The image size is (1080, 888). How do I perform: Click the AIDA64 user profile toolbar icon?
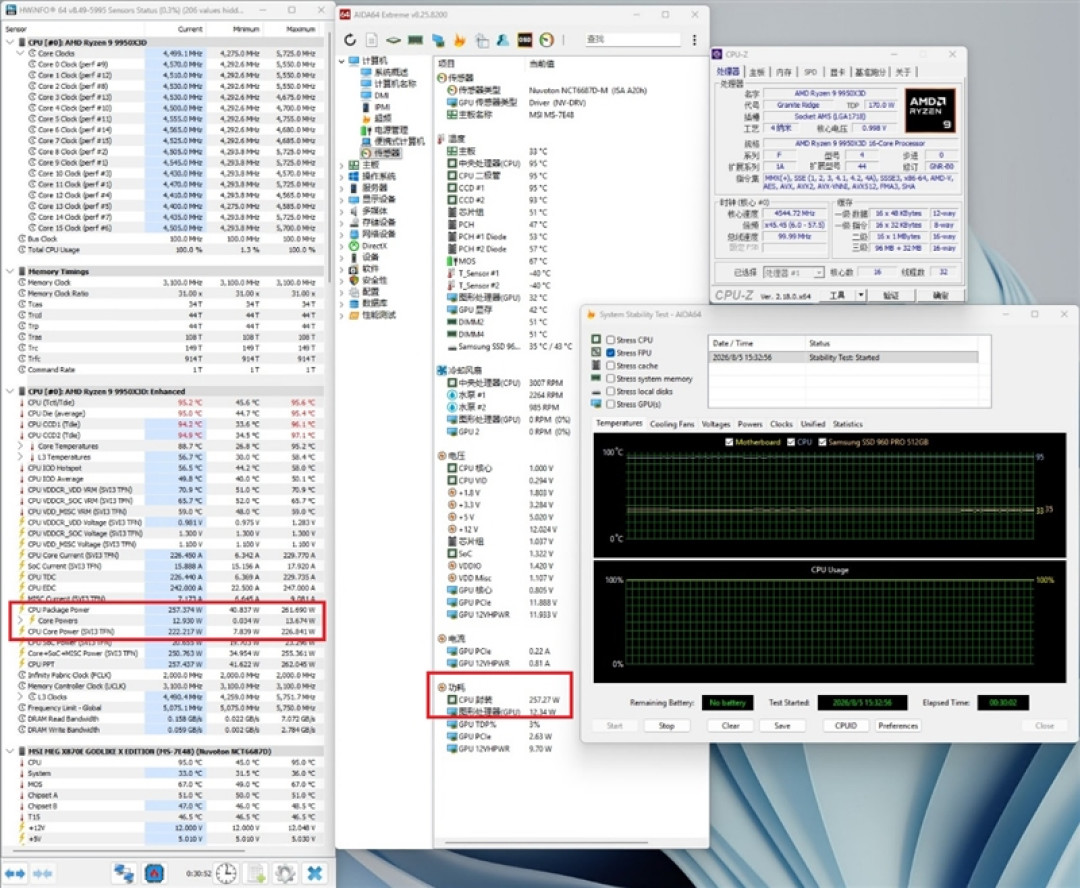503,40
